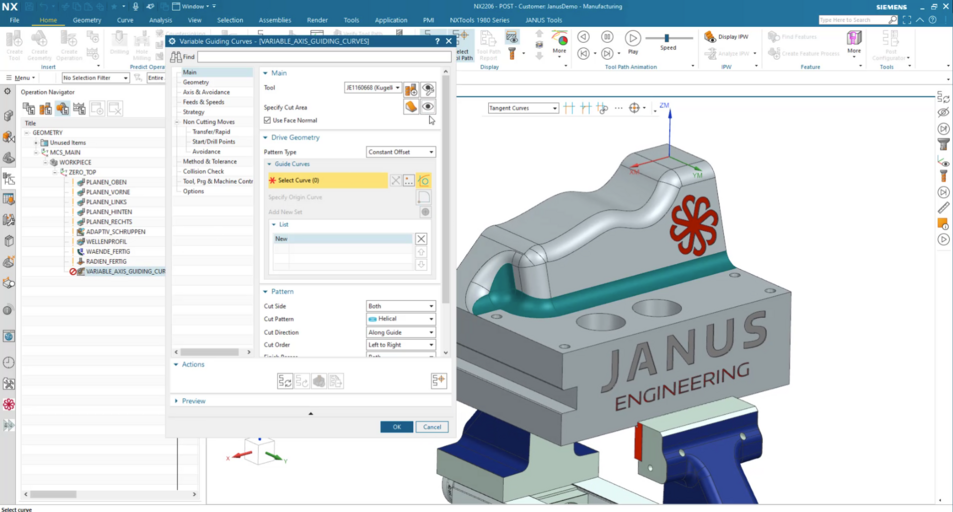Viewport: 953px width, 512px height.
Task: Click the ruler measure icon on right toolbar
Action: point(943,208)
